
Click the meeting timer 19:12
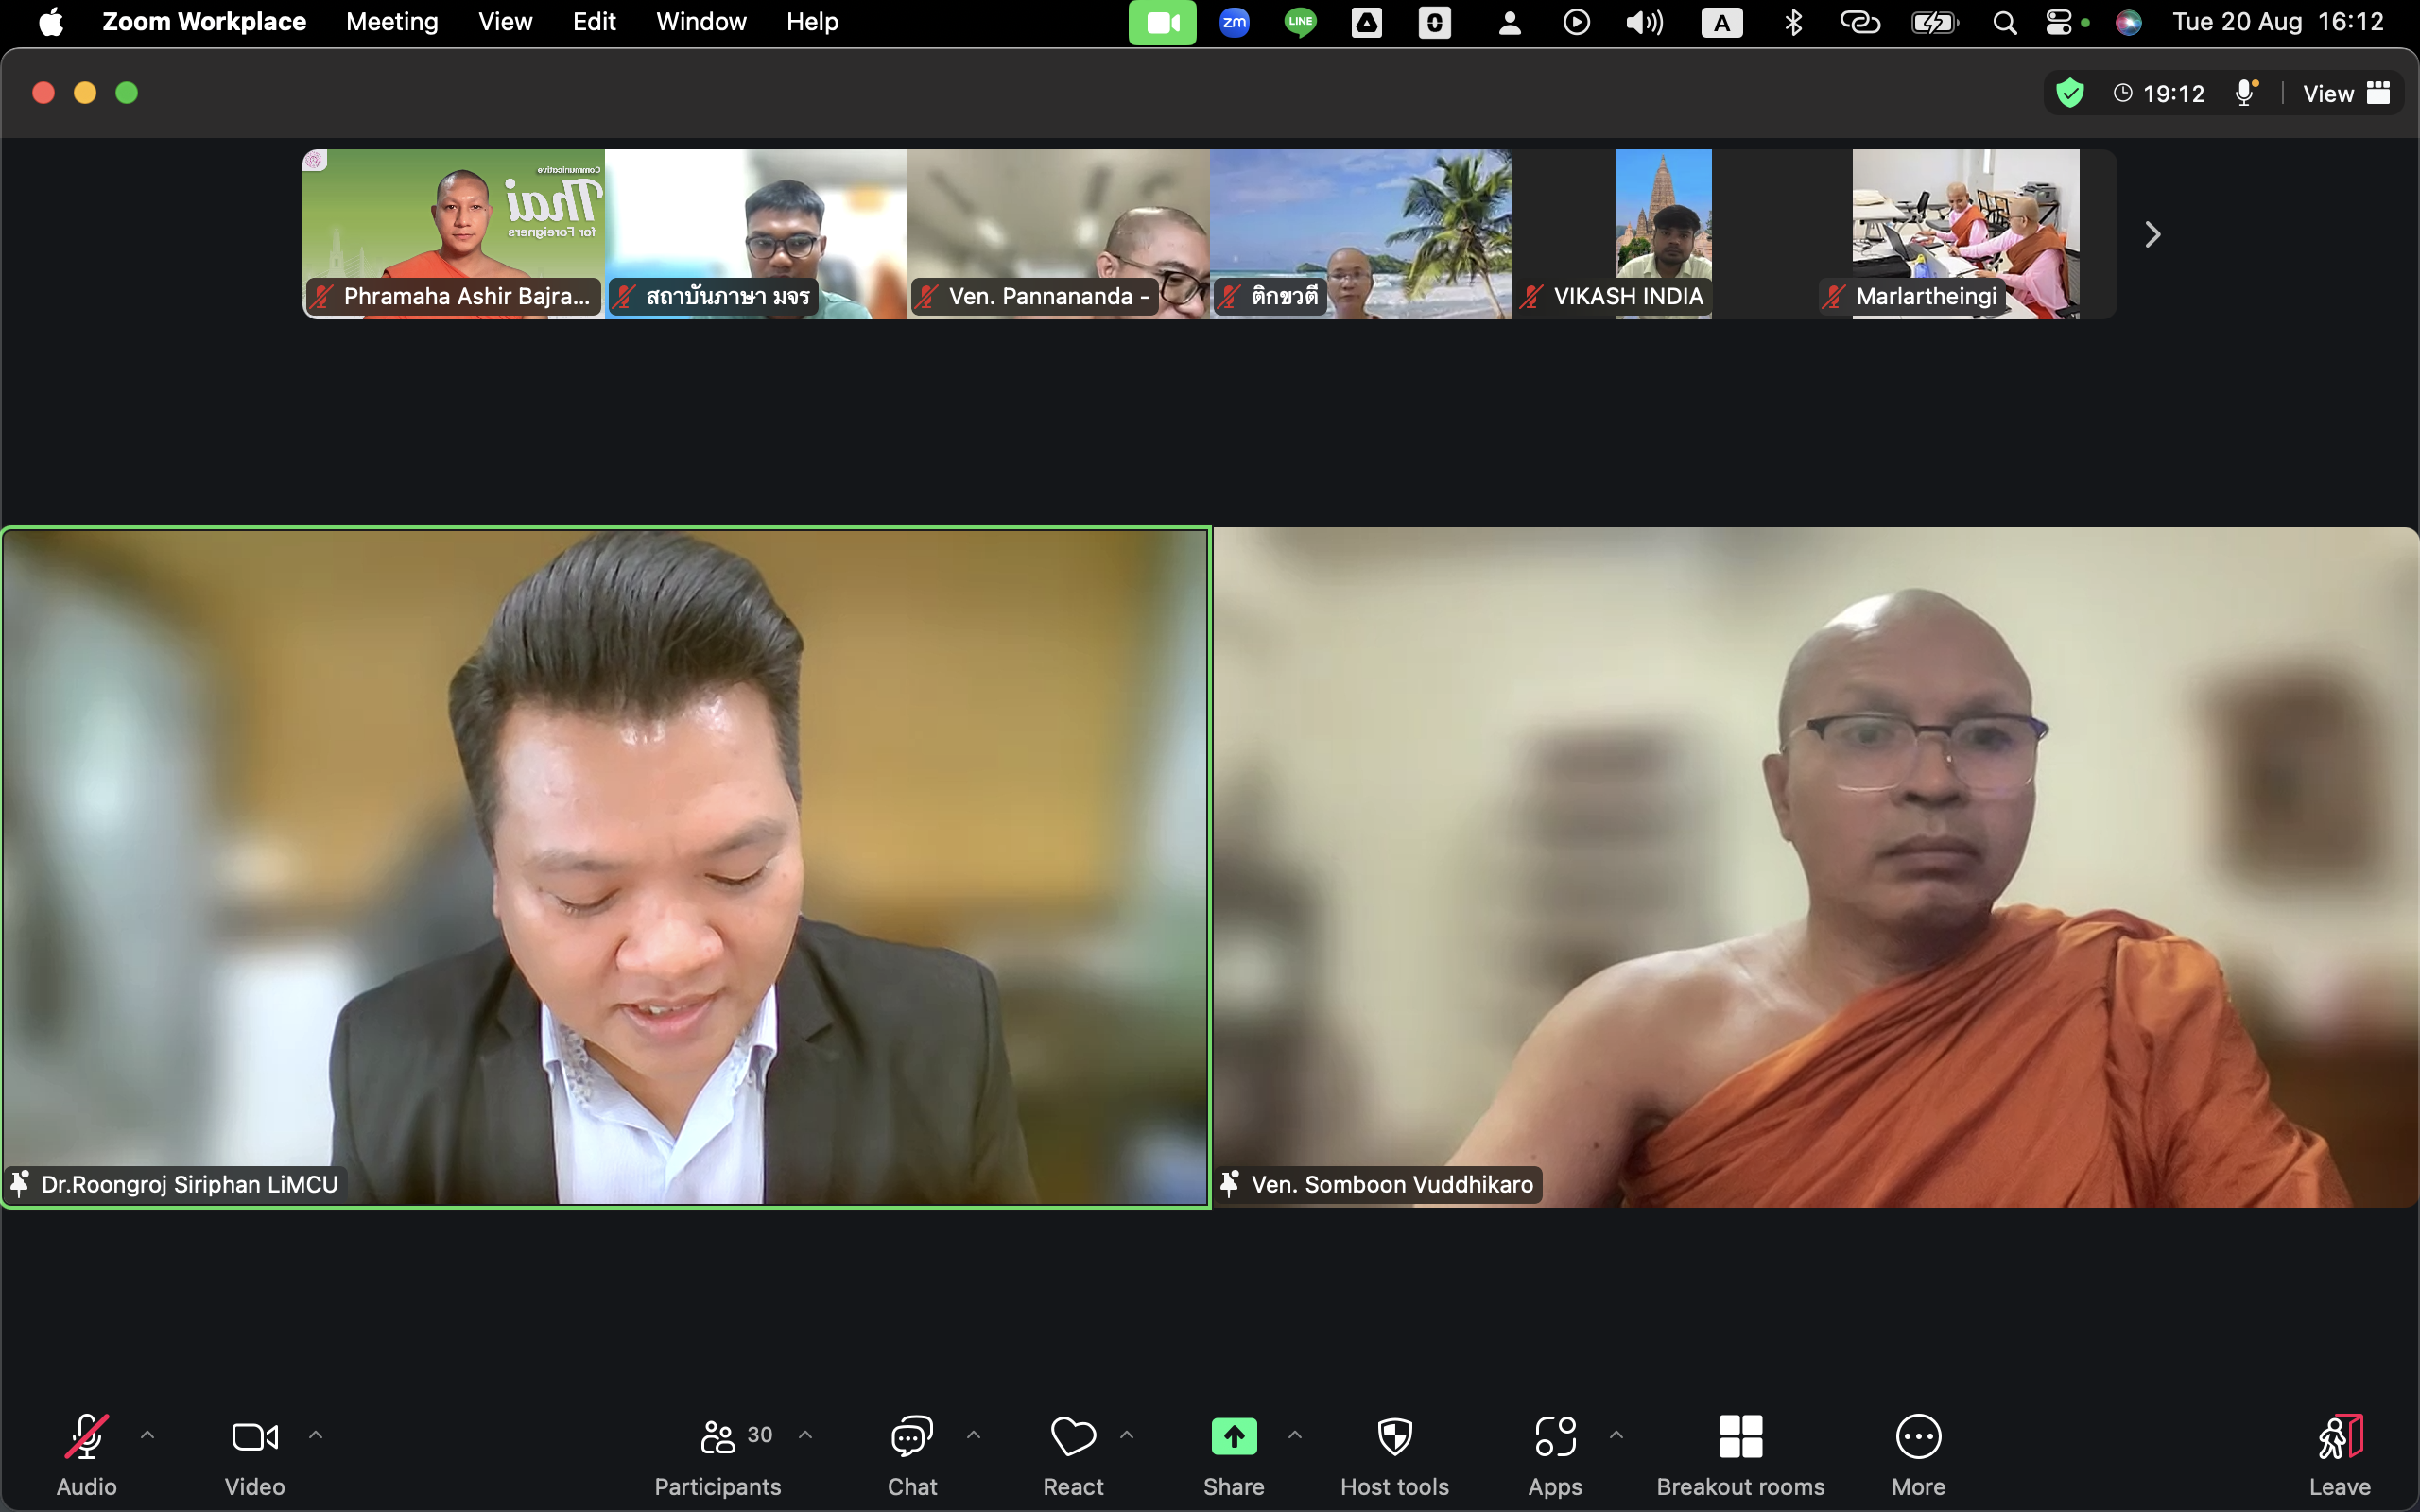tap(2159, 94)
